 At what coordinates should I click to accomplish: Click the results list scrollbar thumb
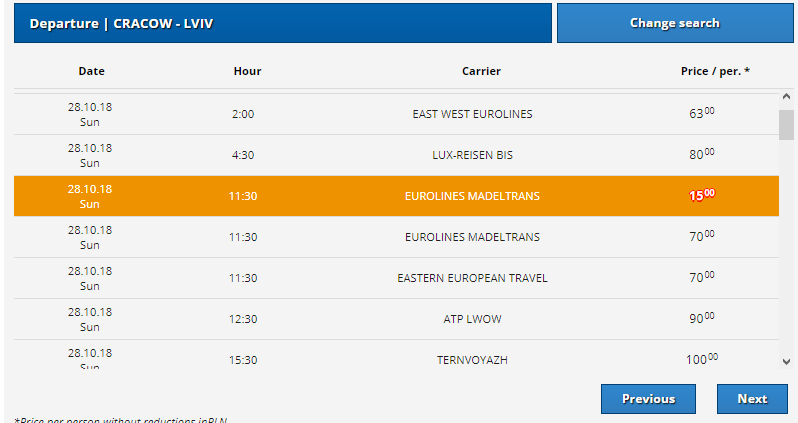tap(786, 128)
